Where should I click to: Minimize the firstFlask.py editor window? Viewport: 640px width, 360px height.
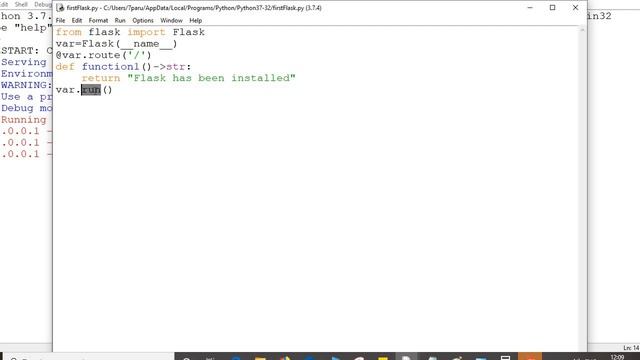[530, 8]
